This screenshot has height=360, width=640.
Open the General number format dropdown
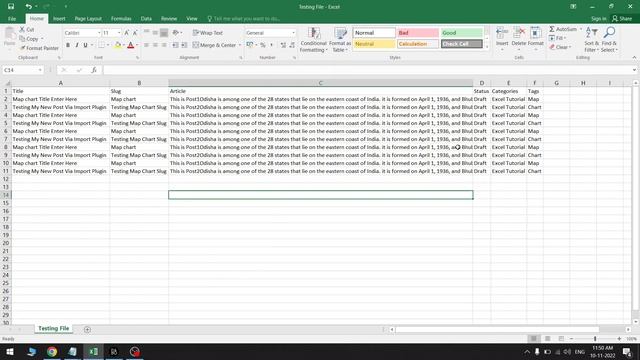[293, 33]
